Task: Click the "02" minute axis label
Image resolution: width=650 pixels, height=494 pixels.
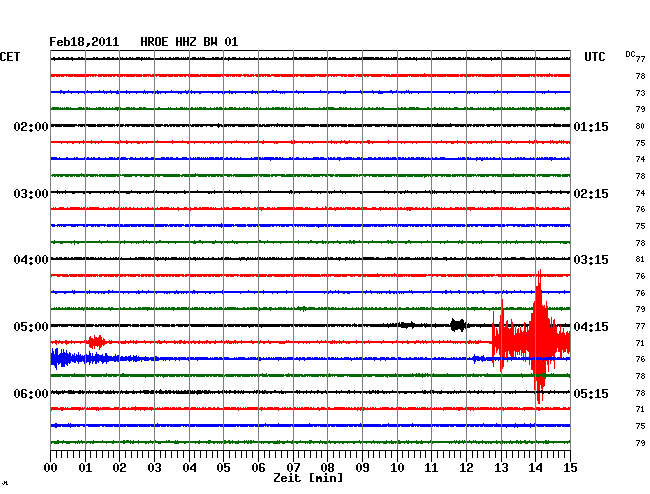Action: (119, 467)
